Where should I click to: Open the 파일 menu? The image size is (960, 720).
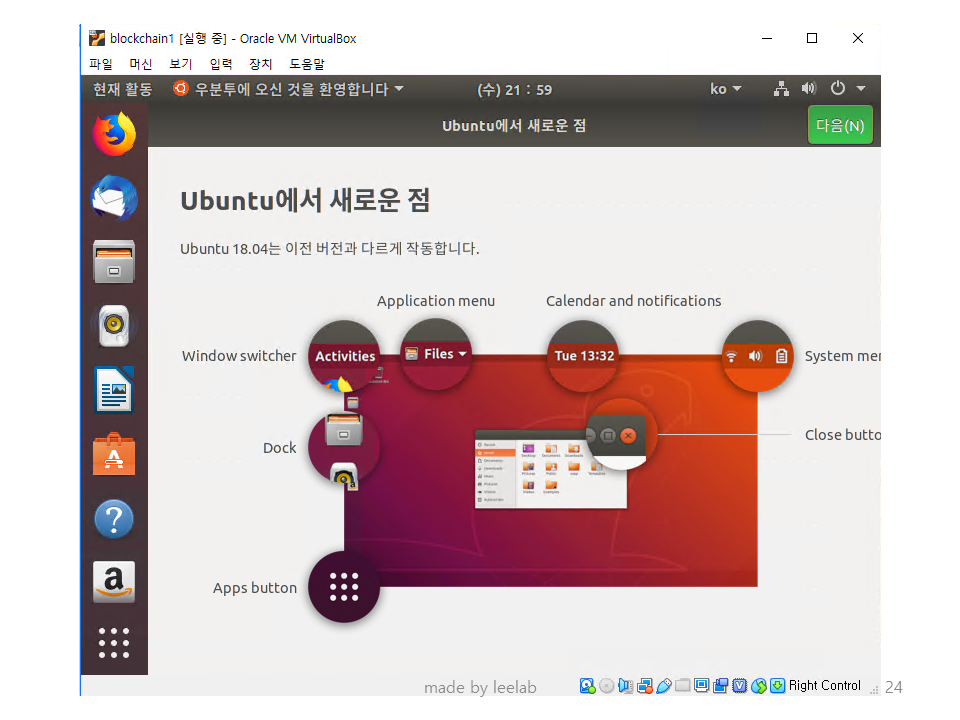[x=100, y=64]
